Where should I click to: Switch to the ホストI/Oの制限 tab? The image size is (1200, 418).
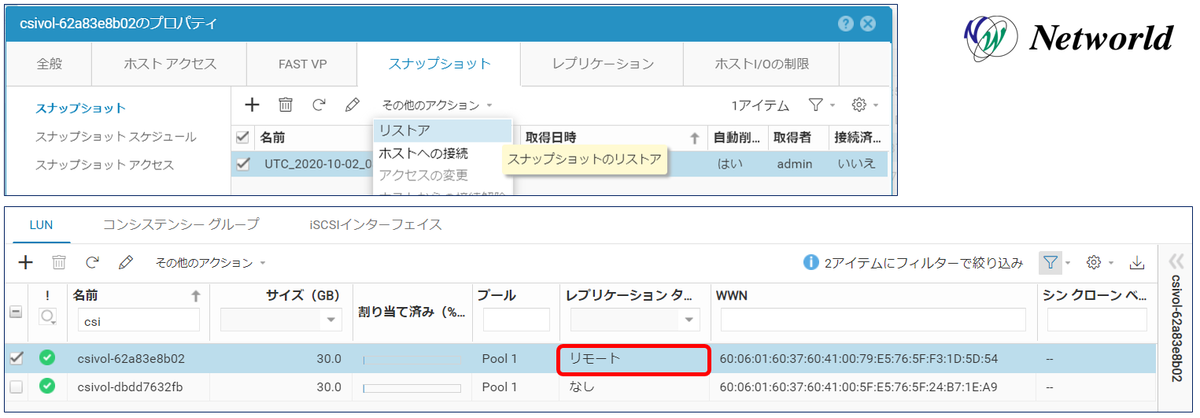click(x=762, y=64)
